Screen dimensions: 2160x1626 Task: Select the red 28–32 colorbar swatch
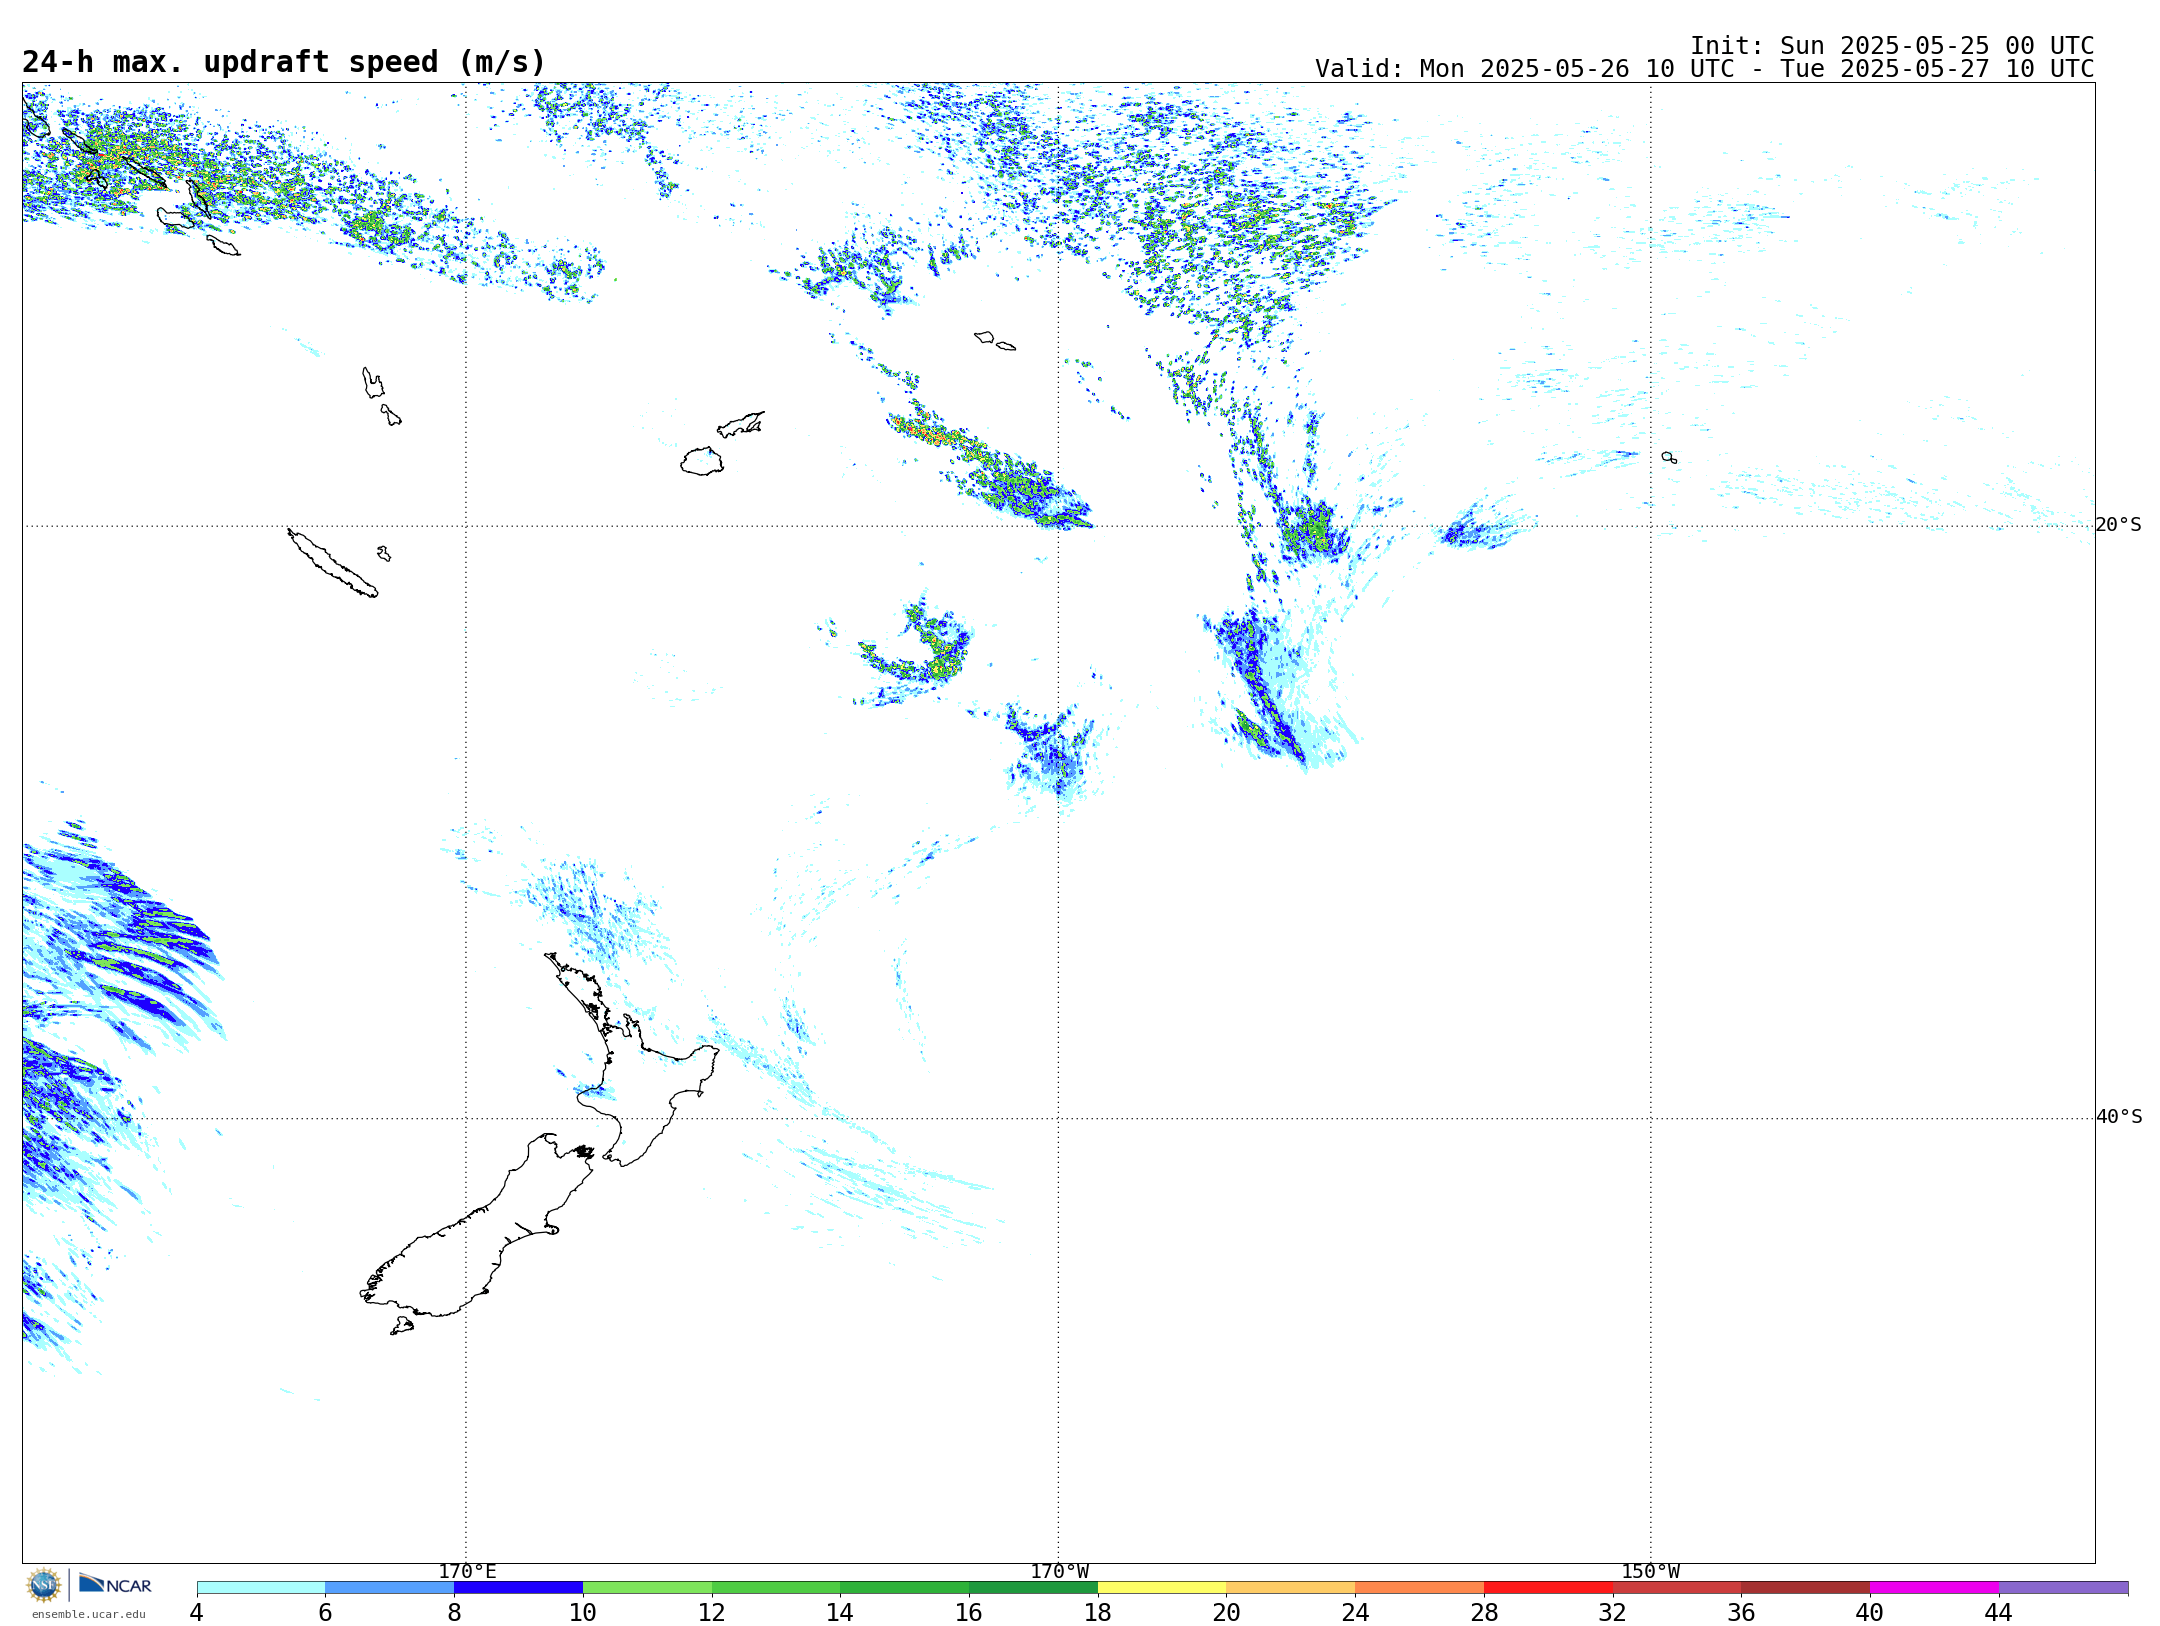(x=1548, y=1587)
